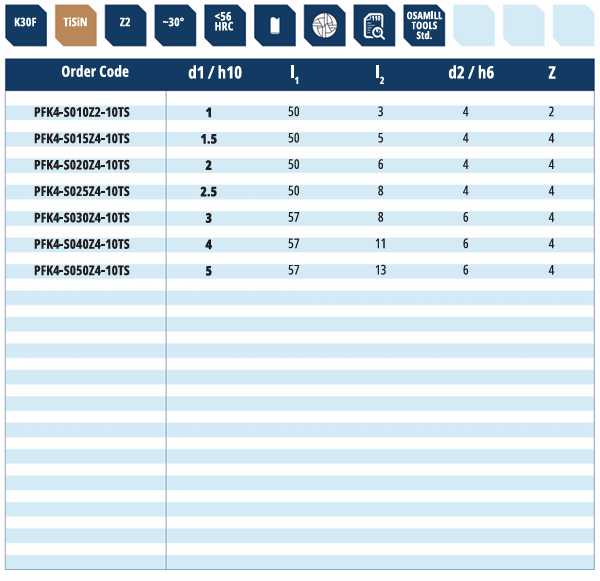The height and width of the screenshot is (581, 600).
Task: Click the Order Code column header
Action: [95, 73]
